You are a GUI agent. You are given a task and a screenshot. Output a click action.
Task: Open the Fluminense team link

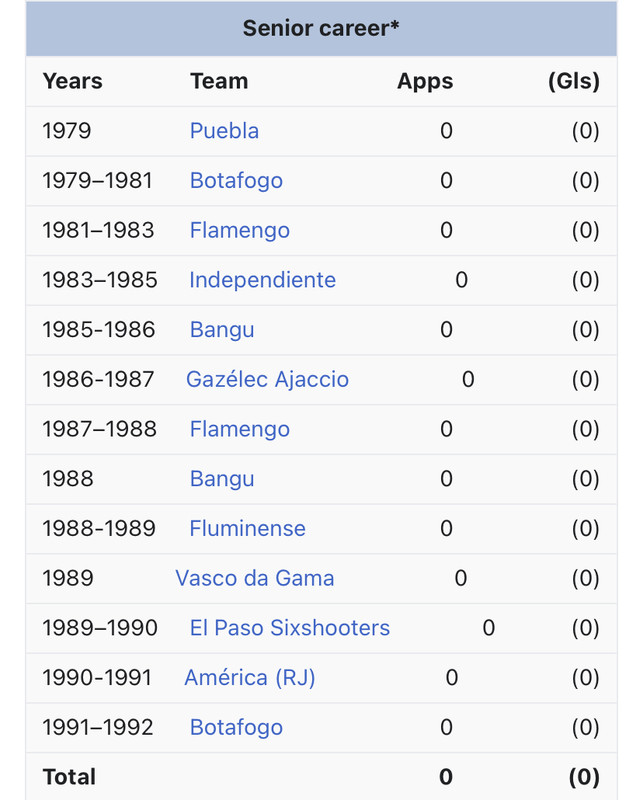tap(247, 529)
